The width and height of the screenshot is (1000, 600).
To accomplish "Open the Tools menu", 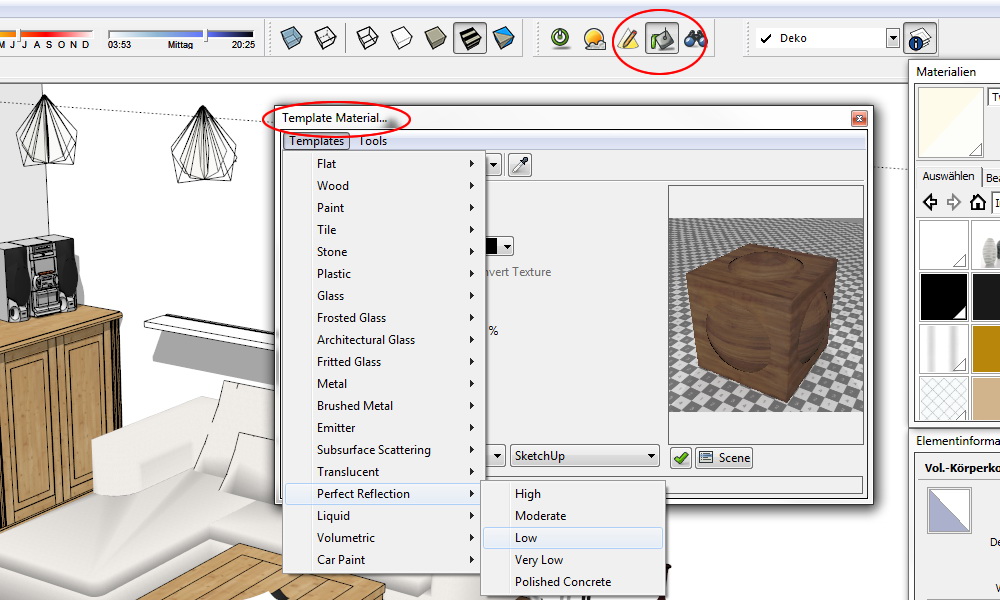I will click(373, 141).
